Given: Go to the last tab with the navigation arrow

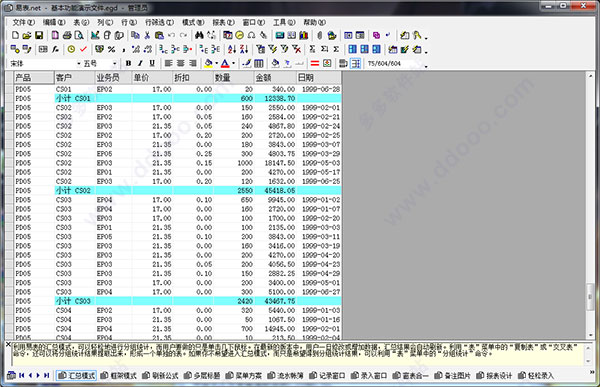Looking at the screenshot, I should click(46, 376).
